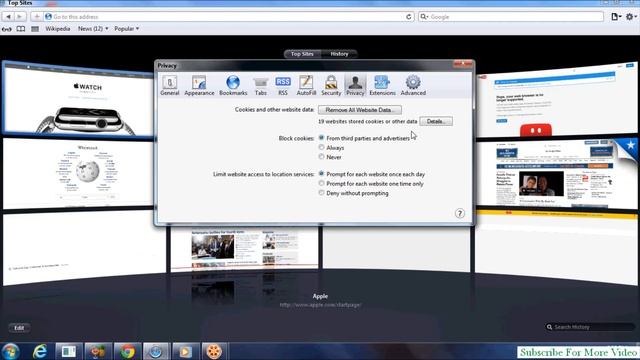Open the Security preferences pane
640x360 pixels.
coord(331,85)
